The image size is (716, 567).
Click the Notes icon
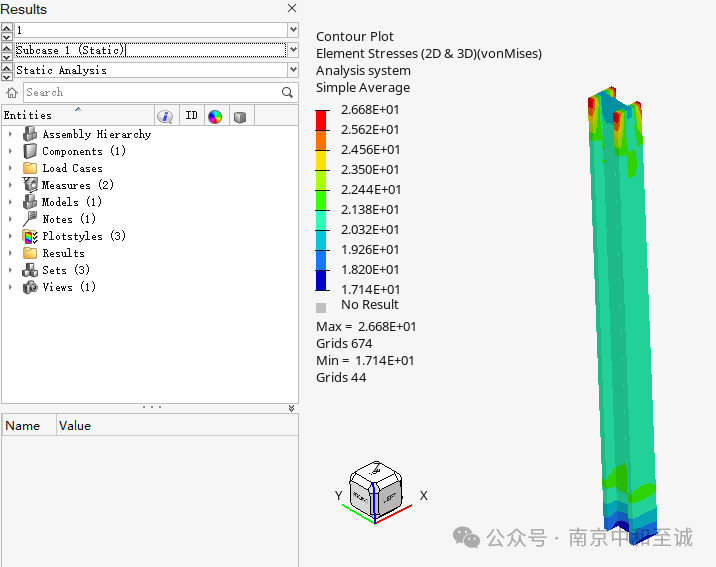(x=30, y=219)
